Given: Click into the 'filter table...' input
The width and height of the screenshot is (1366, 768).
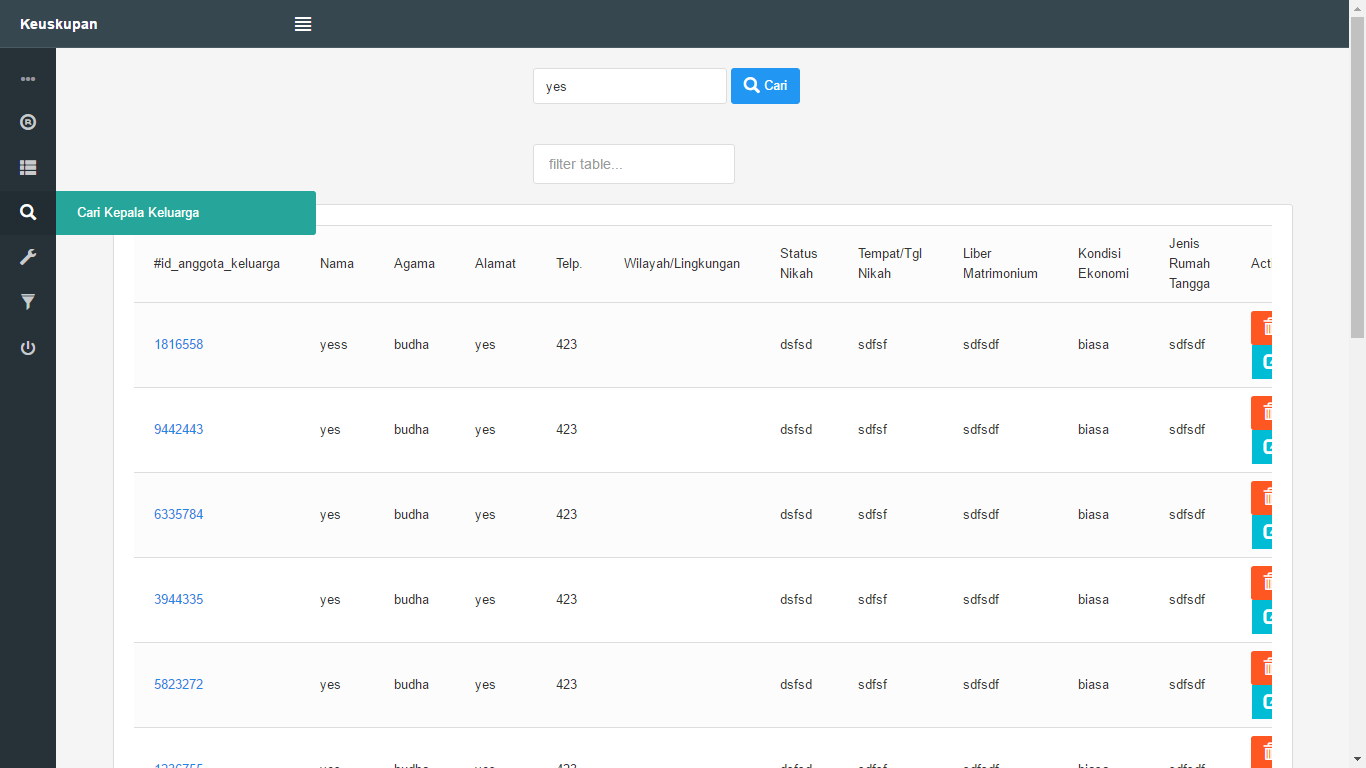Looking at the screenshot, I should tap(634, 164).
